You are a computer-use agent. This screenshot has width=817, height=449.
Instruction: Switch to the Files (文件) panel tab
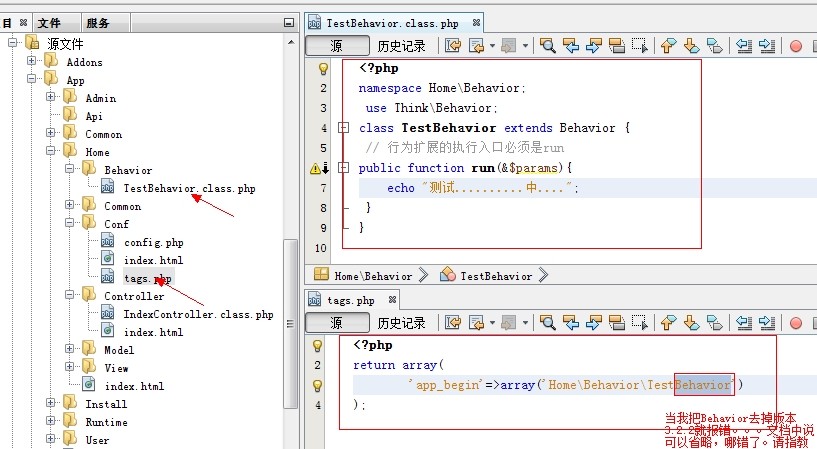[49, 23]
